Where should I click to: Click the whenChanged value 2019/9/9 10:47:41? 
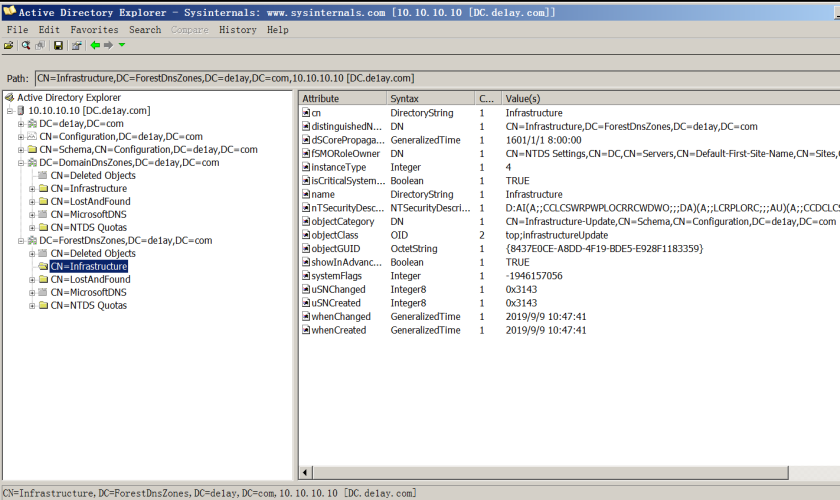545,316
